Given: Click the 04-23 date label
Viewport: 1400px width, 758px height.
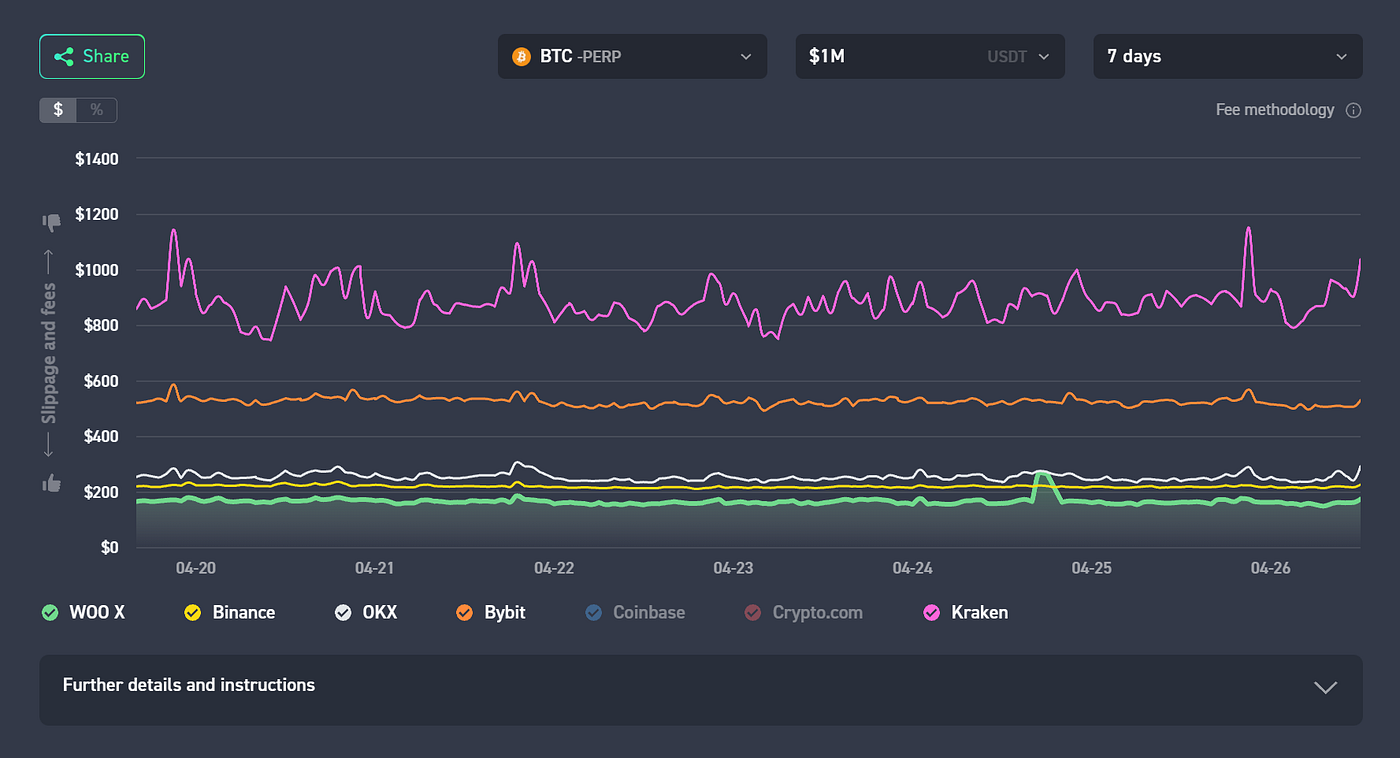Looking at the screenshot, I should coord(733,568).
